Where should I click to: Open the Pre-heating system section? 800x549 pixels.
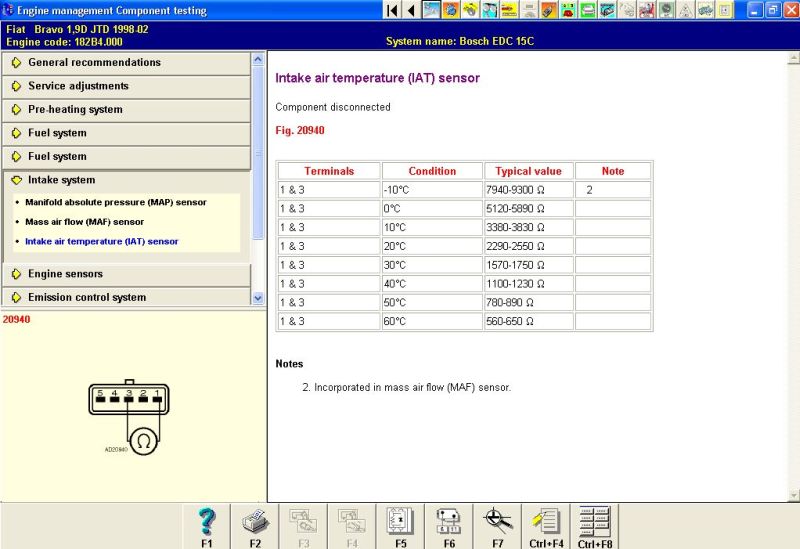pyautogui.click(x=75, y=109)
